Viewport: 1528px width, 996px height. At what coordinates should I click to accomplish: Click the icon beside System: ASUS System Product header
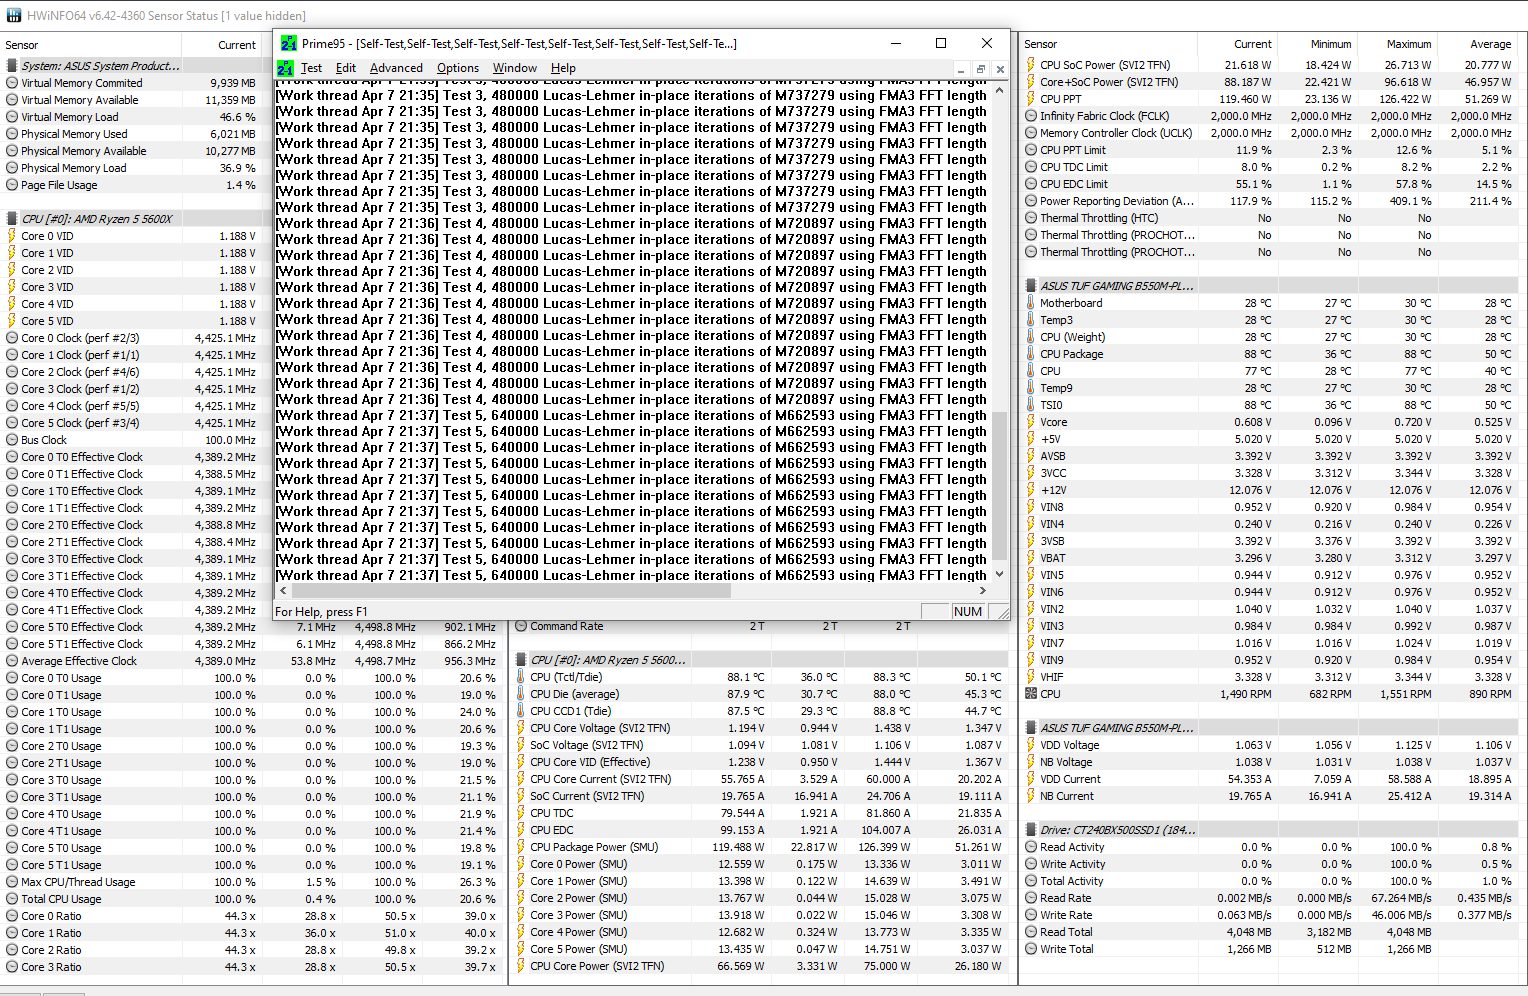point(12,66)
